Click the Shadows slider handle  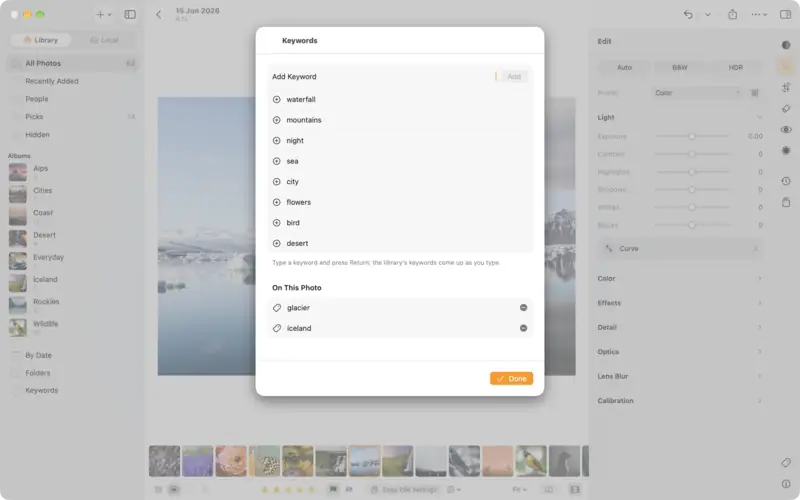point(692,189)
